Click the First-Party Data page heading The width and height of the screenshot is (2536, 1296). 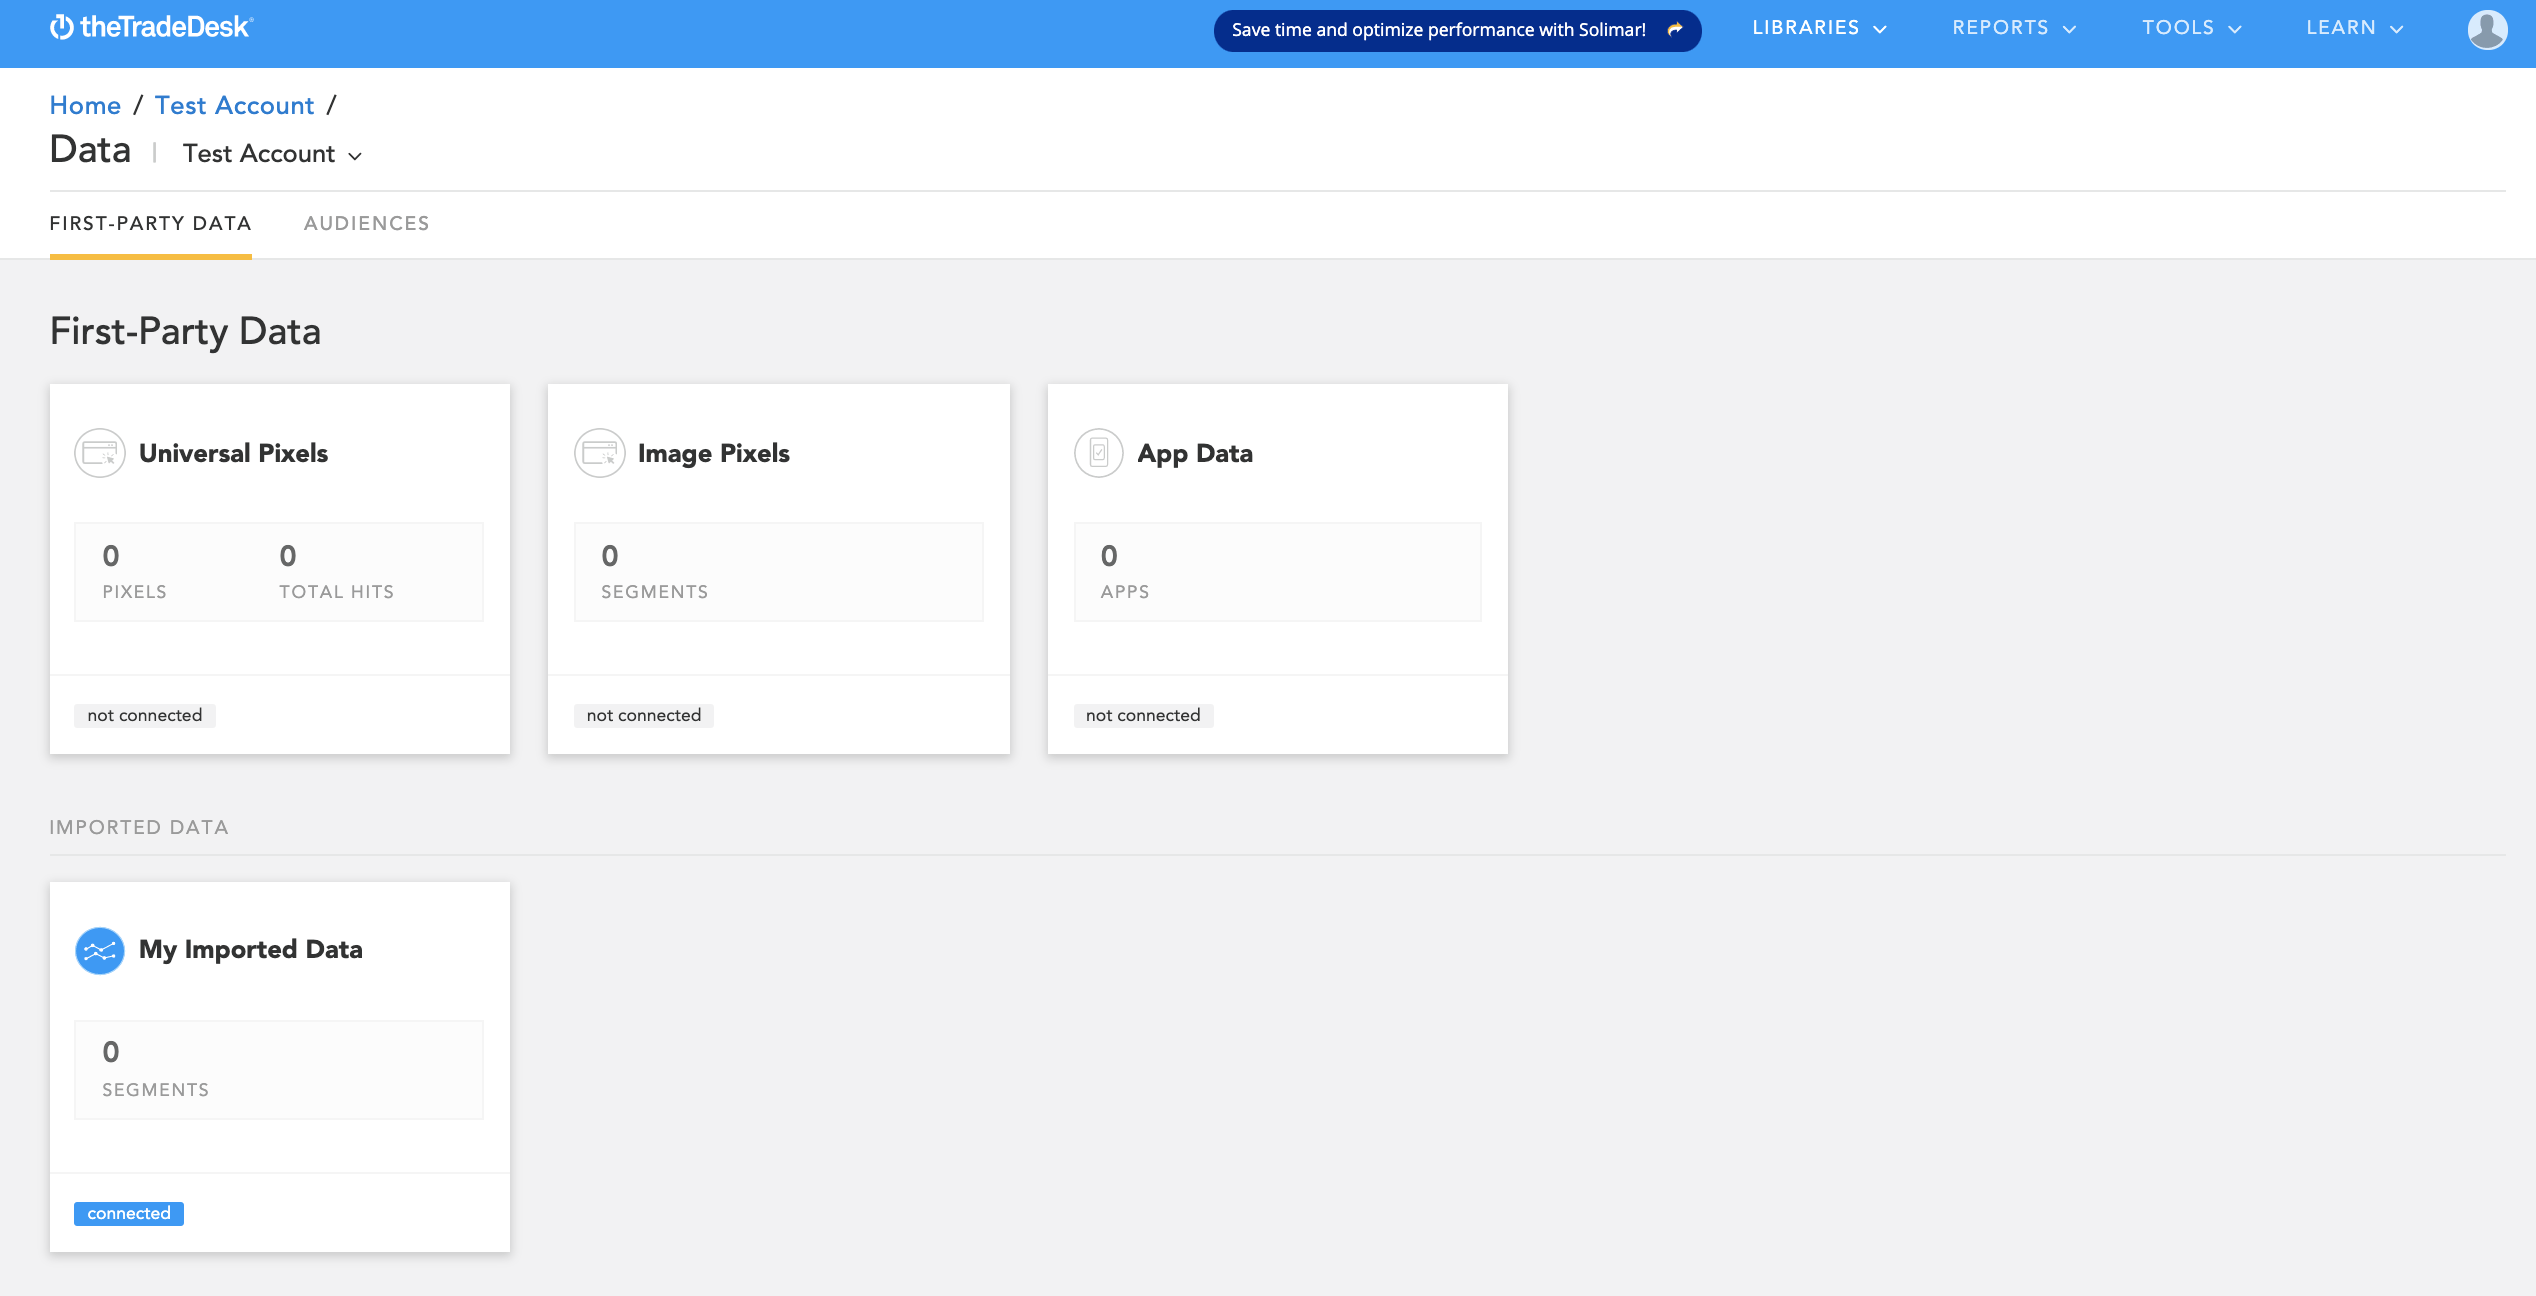point(185,331)
